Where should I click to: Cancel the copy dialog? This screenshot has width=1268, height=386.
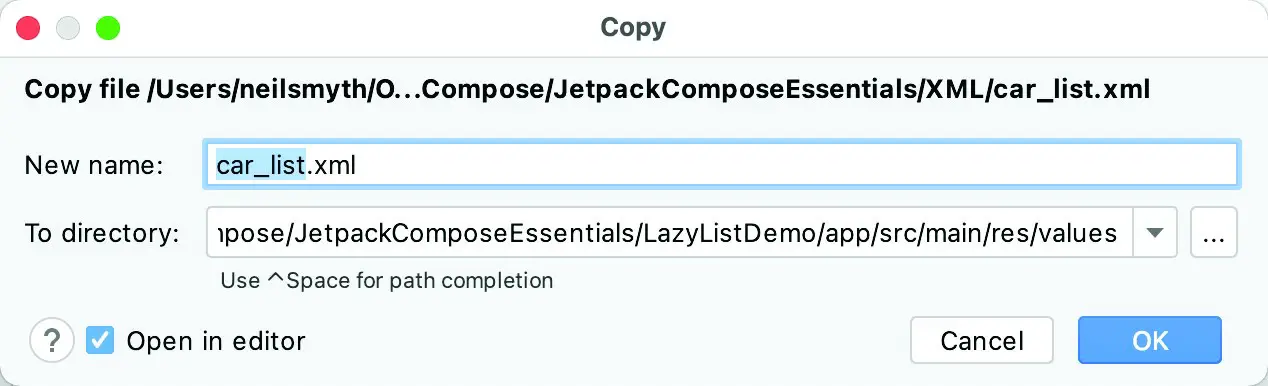pyautogui.click(x=981, y=340)
